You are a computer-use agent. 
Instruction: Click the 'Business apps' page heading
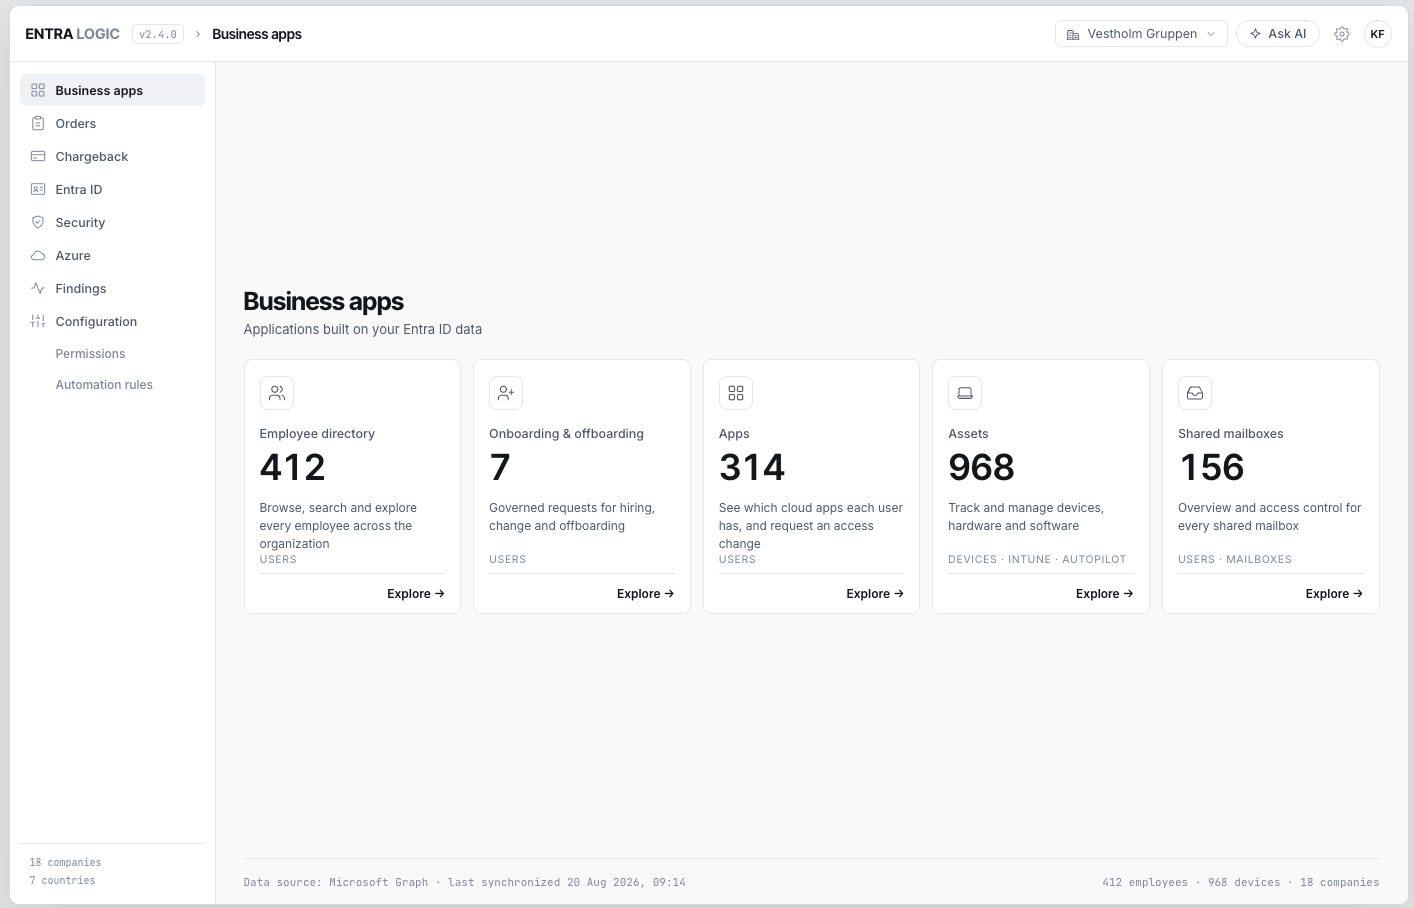324,301
